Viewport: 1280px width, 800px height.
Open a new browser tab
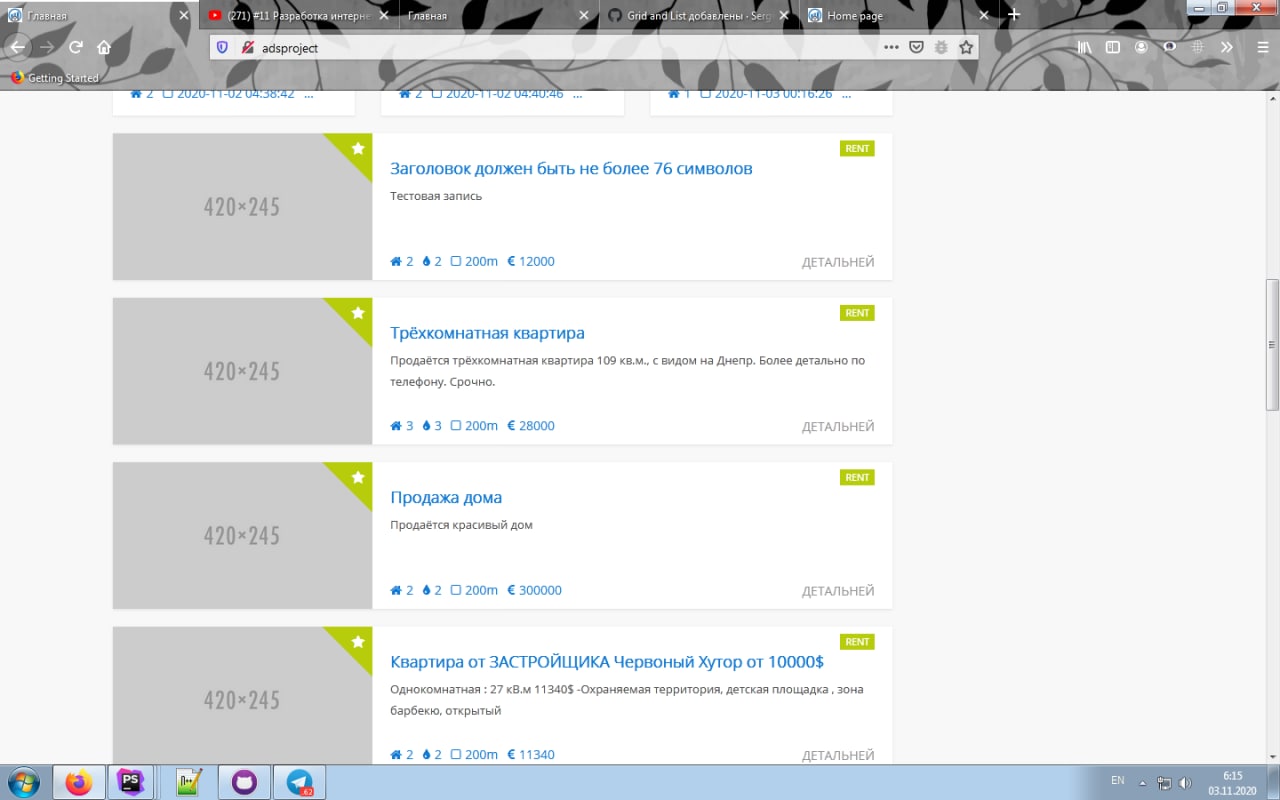coord(1014,15)
